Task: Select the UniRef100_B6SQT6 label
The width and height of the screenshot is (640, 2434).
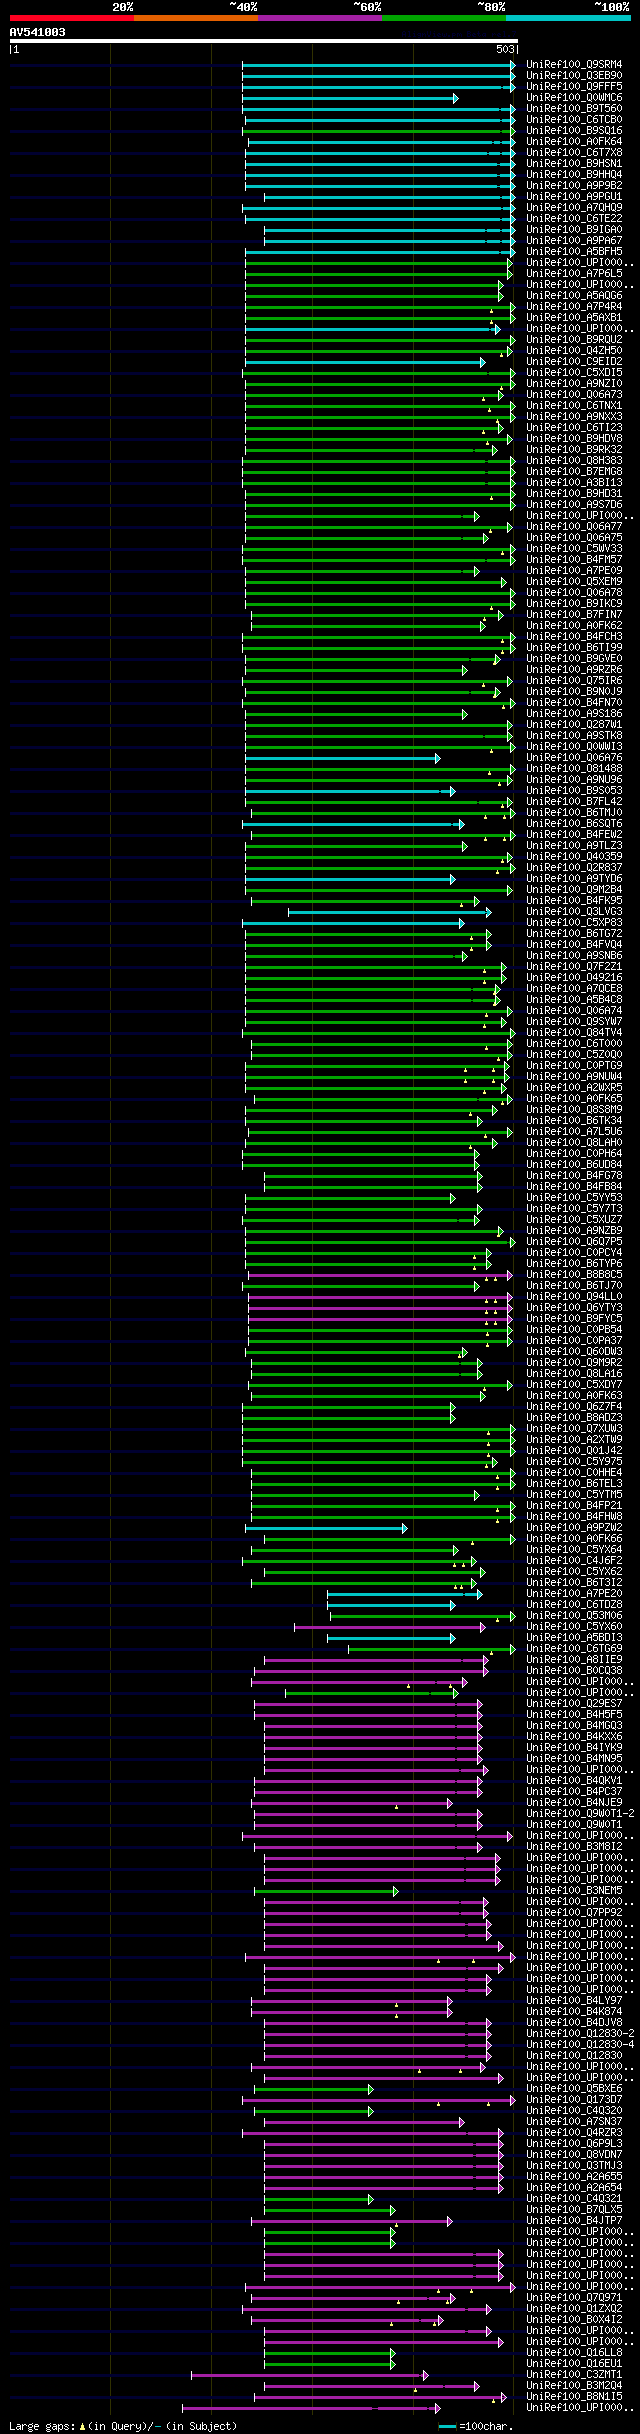Action: coord(574,824)
